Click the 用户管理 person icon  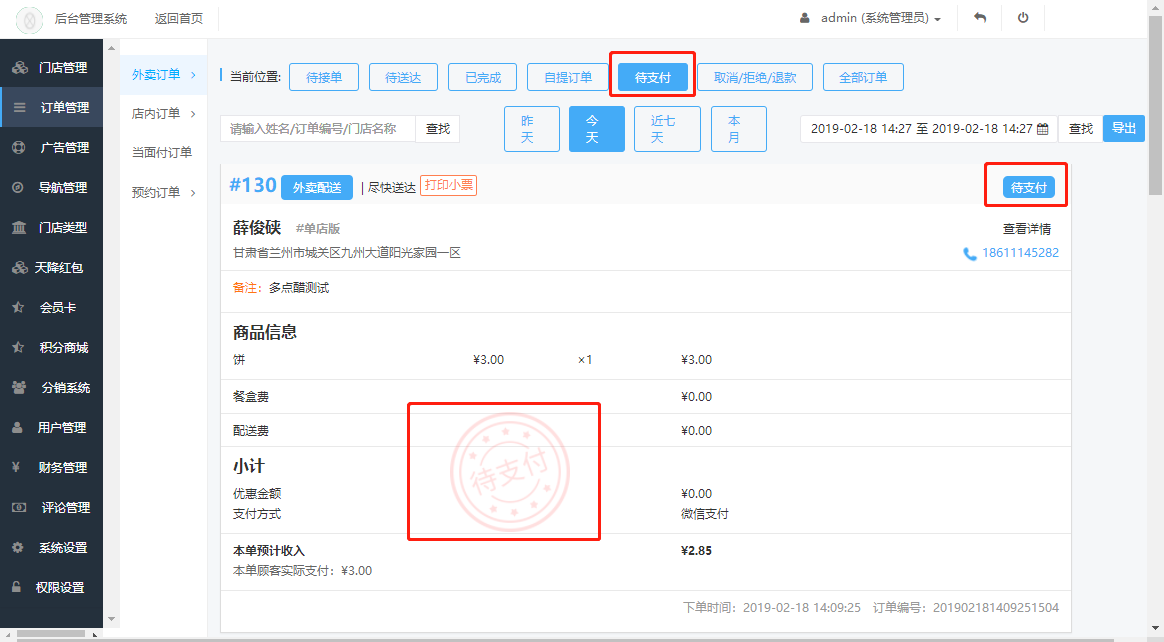18,428
